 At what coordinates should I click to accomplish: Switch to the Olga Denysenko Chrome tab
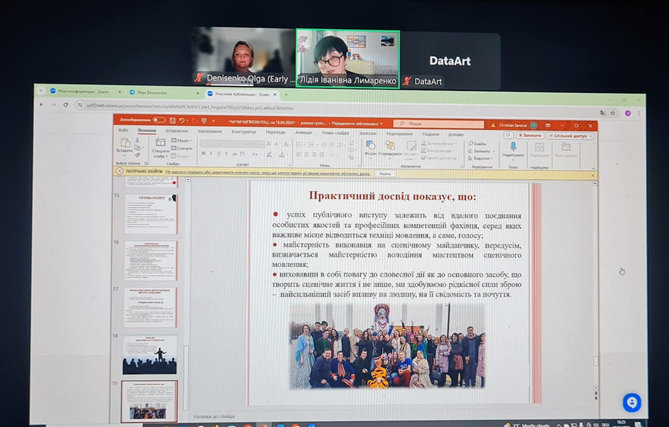[x=164, y=93]
